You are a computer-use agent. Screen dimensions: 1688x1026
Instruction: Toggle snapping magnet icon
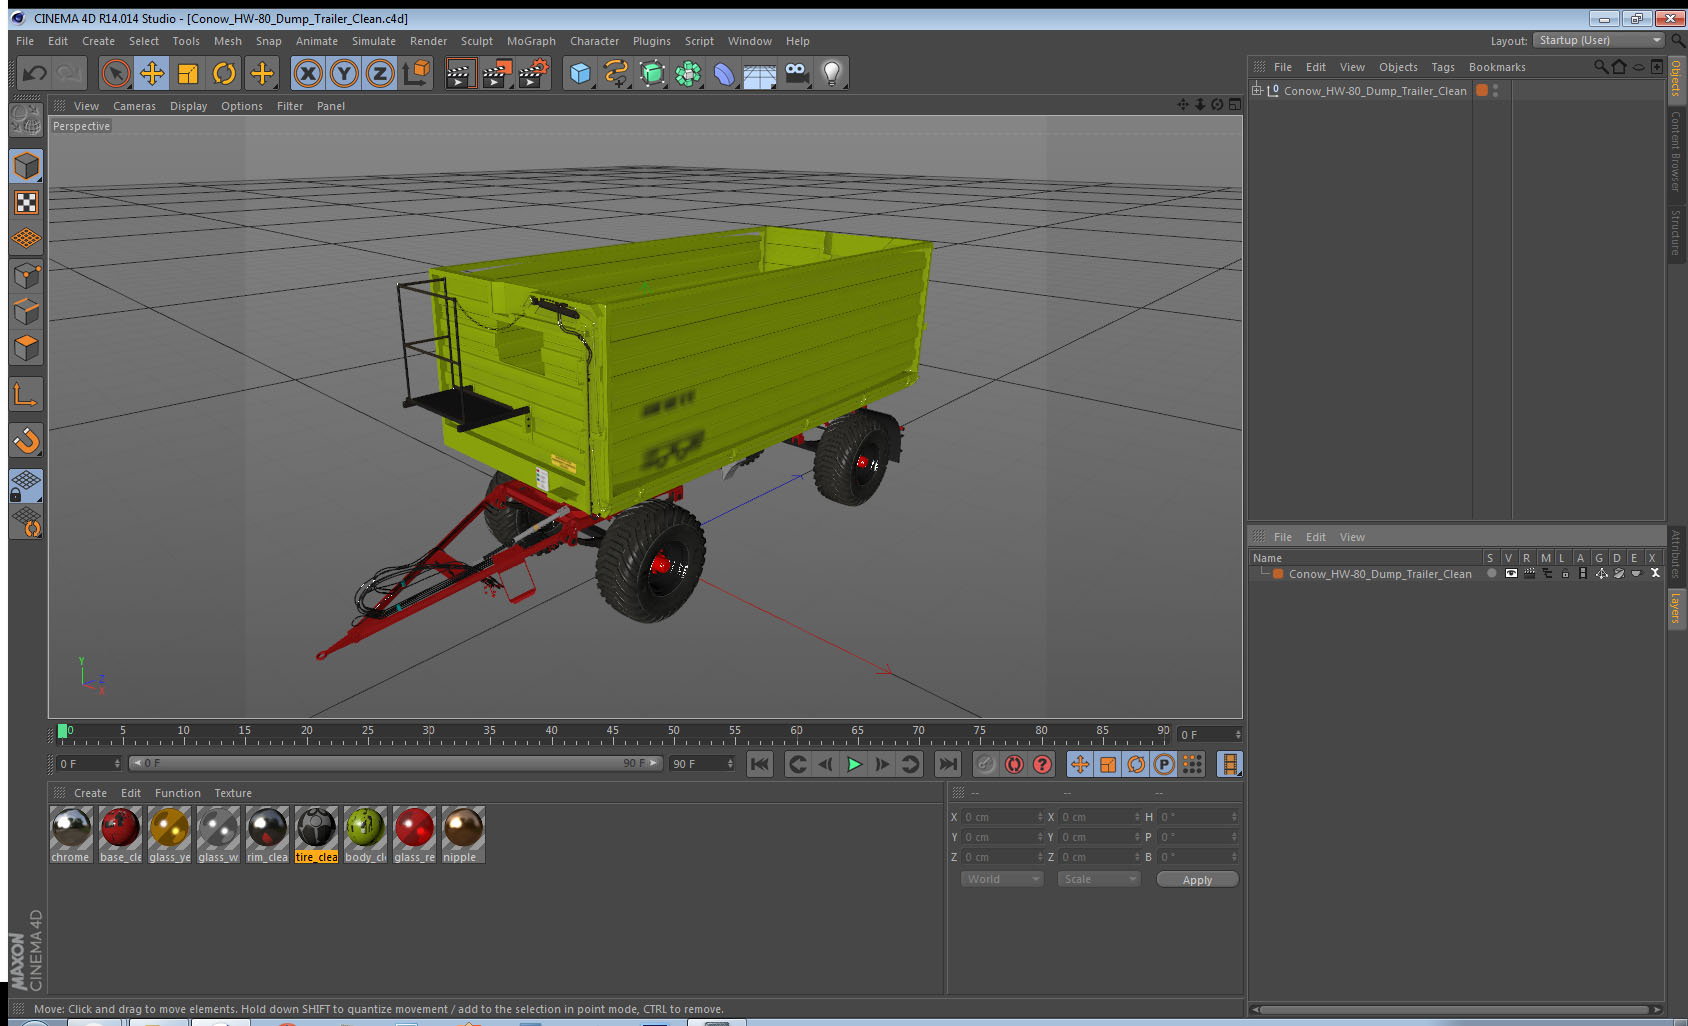click(27, 440)
